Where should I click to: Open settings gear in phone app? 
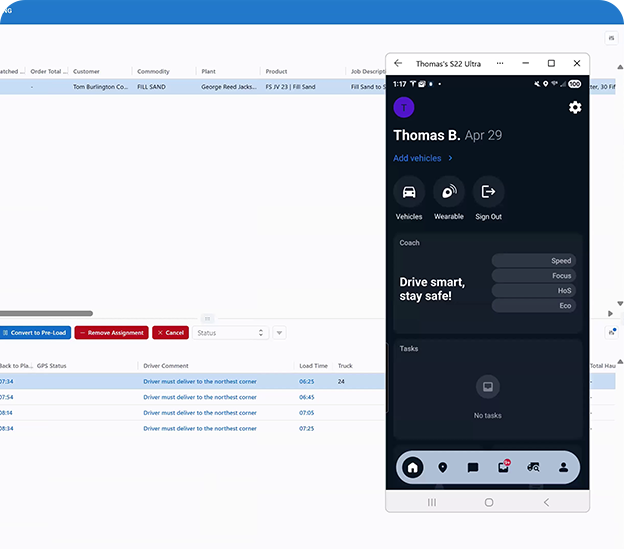[575, 107]
